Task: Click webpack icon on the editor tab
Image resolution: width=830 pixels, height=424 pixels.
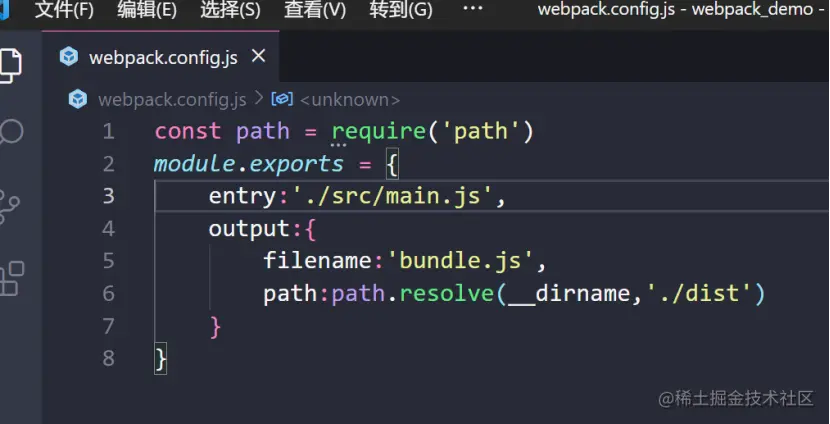Action: 69,56
